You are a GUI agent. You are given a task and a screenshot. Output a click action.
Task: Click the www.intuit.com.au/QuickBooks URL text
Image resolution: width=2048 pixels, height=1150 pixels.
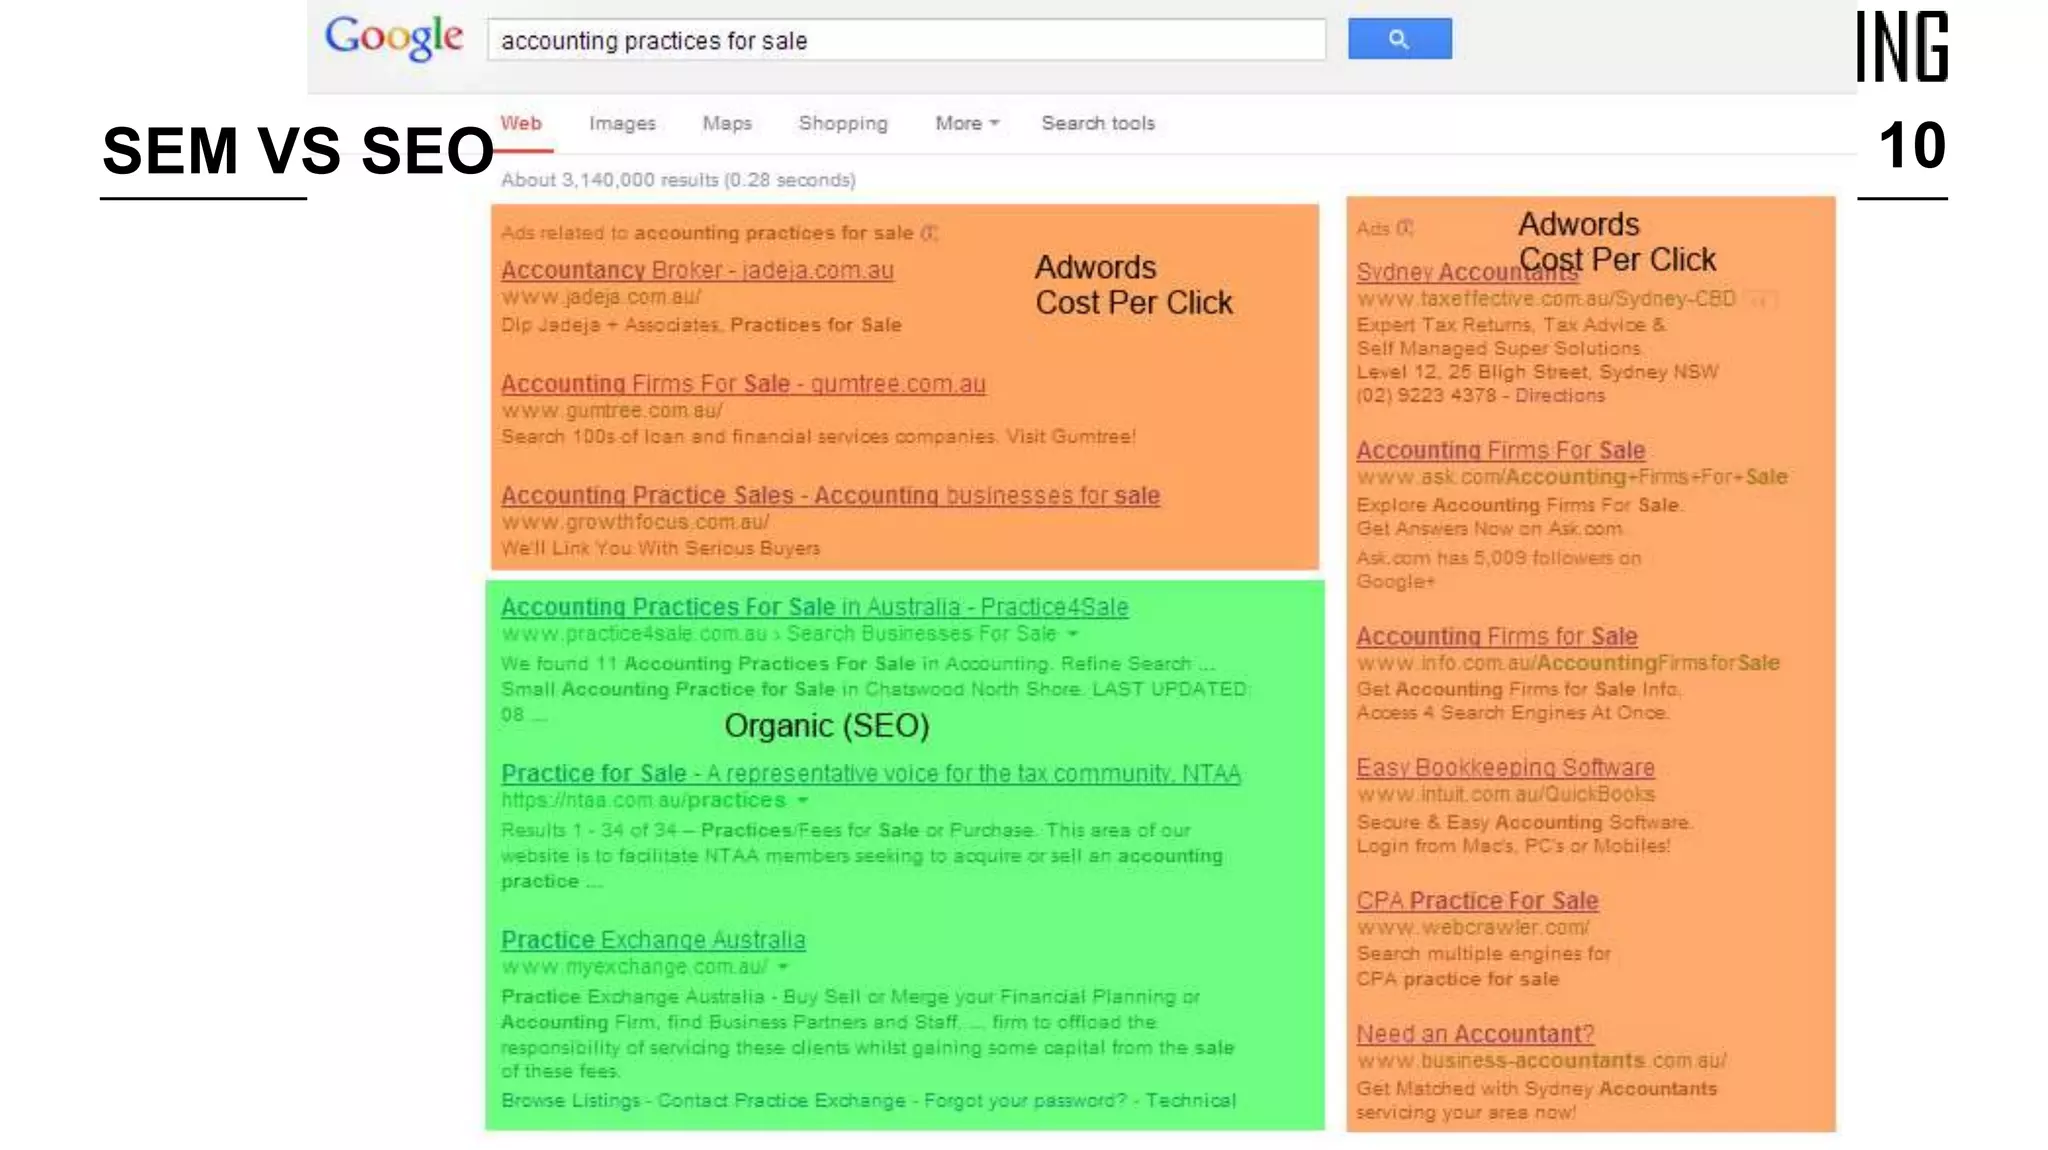click(1505, 794)
